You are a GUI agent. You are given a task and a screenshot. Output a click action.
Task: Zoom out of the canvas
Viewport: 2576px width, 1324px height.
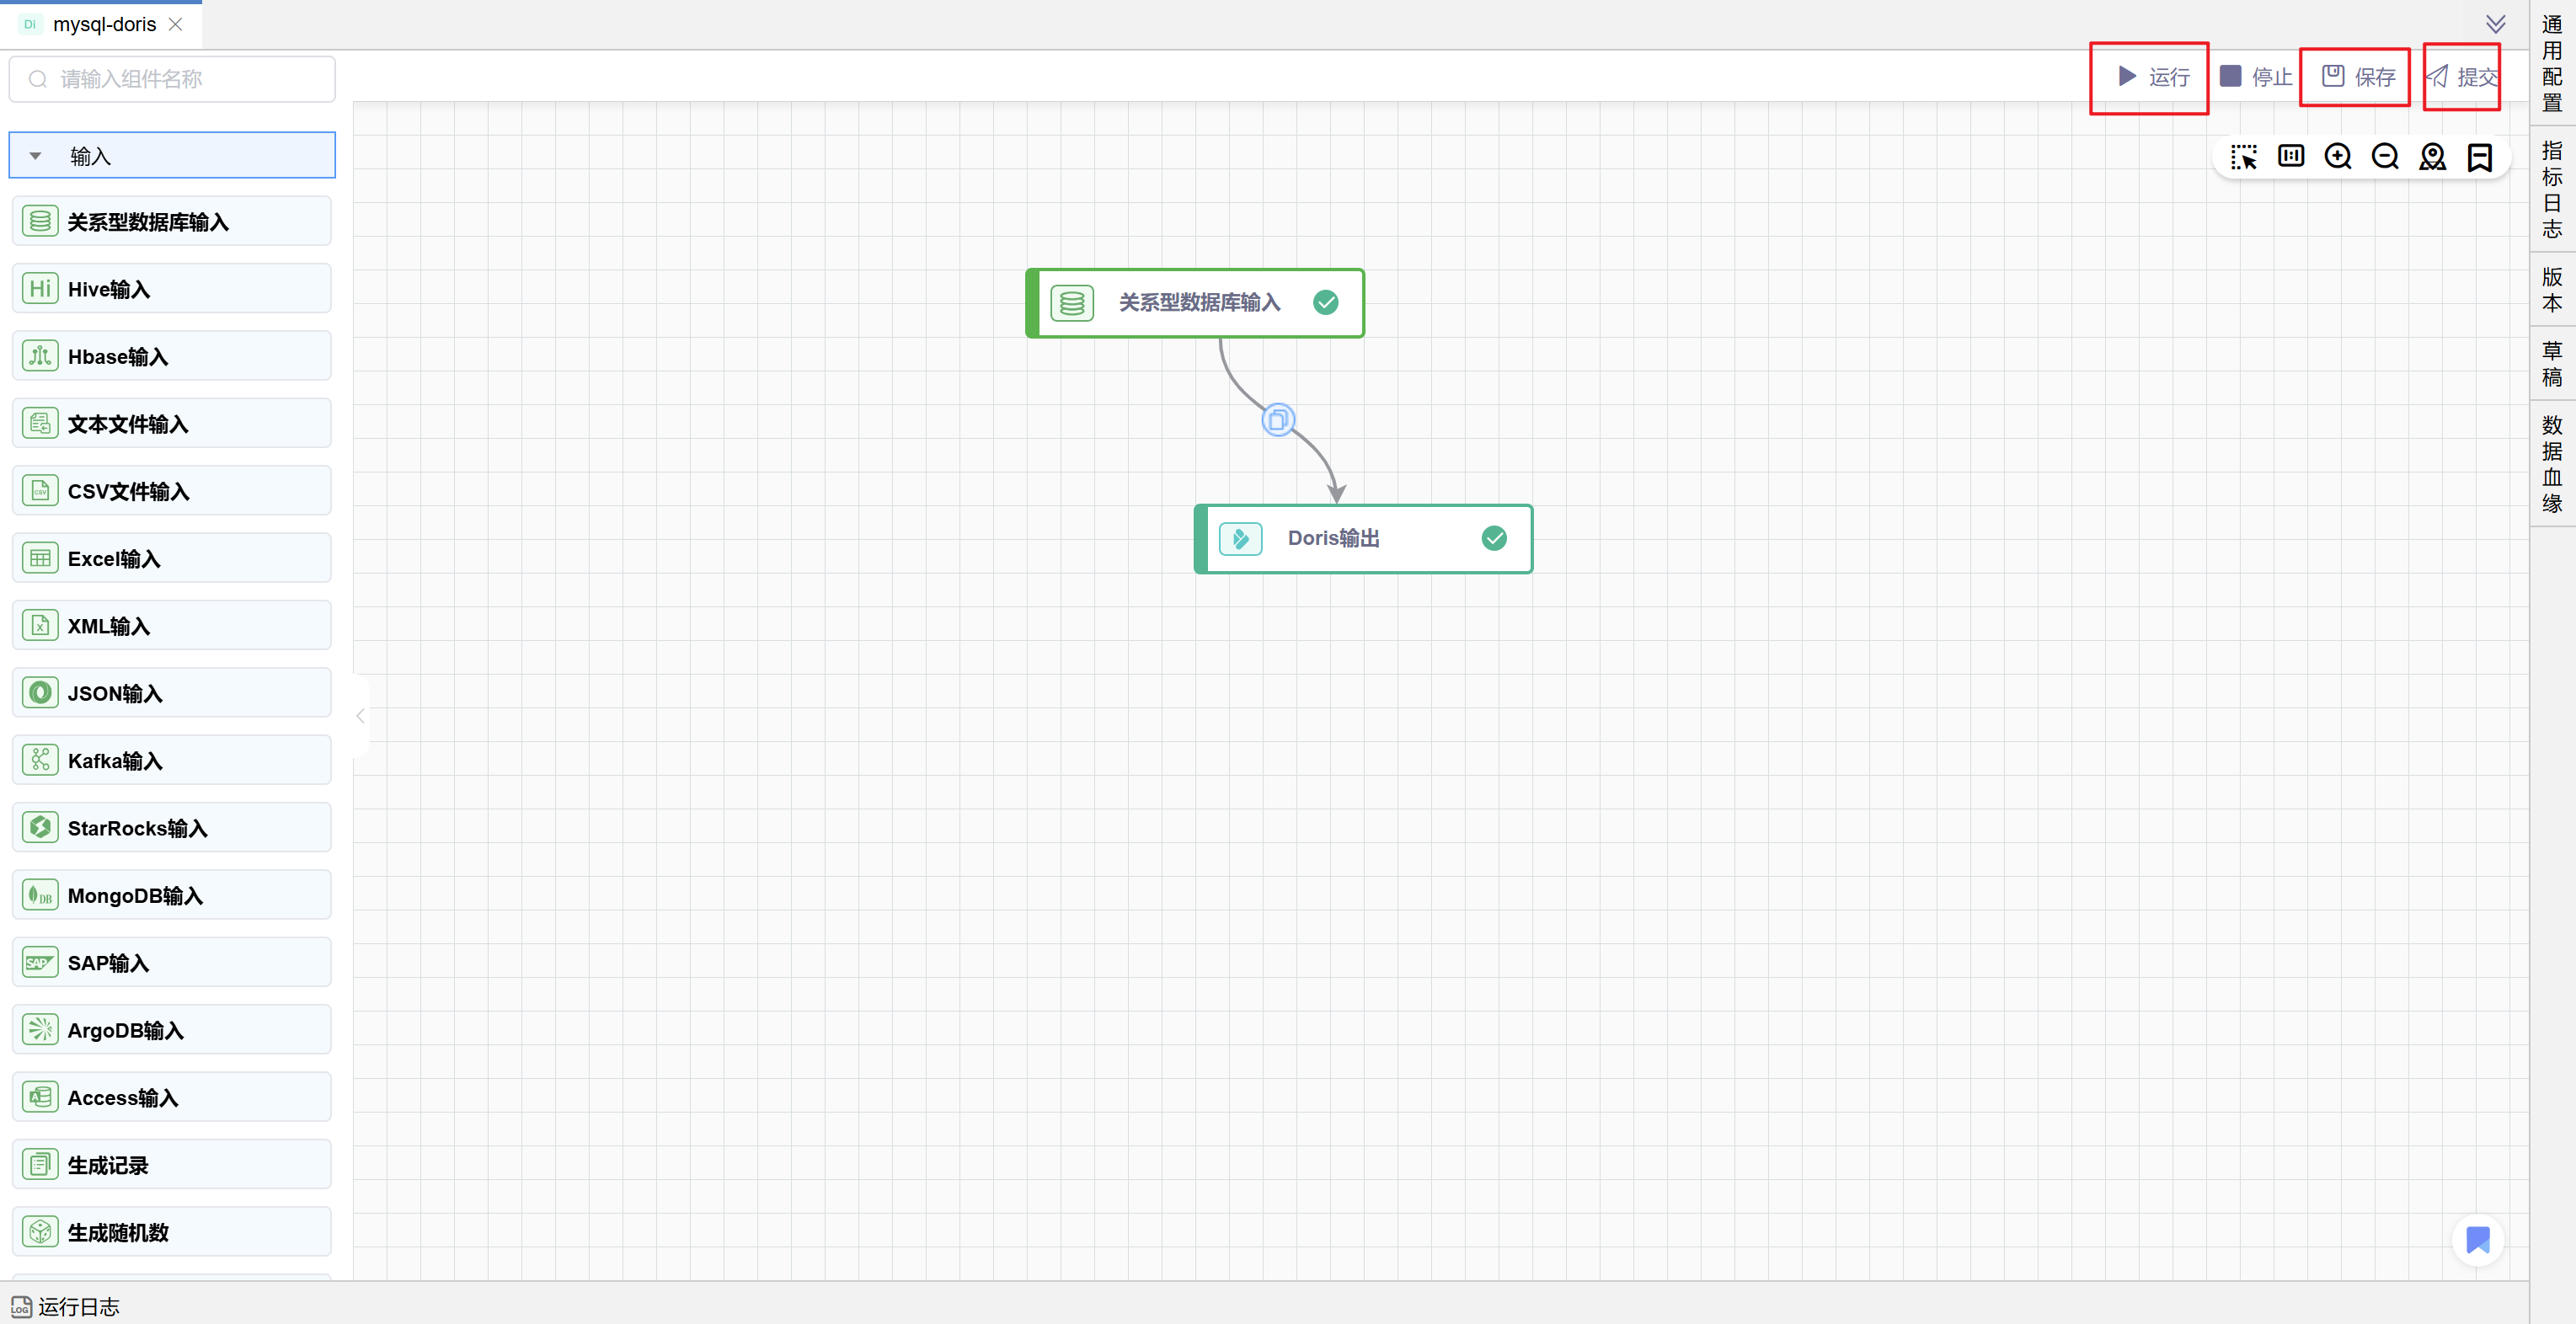[x=2385, y=157]
